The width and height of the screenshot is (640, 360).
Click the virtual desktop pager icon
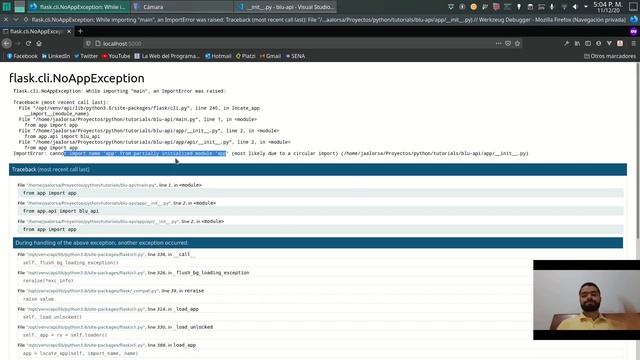tap(19, 7)
